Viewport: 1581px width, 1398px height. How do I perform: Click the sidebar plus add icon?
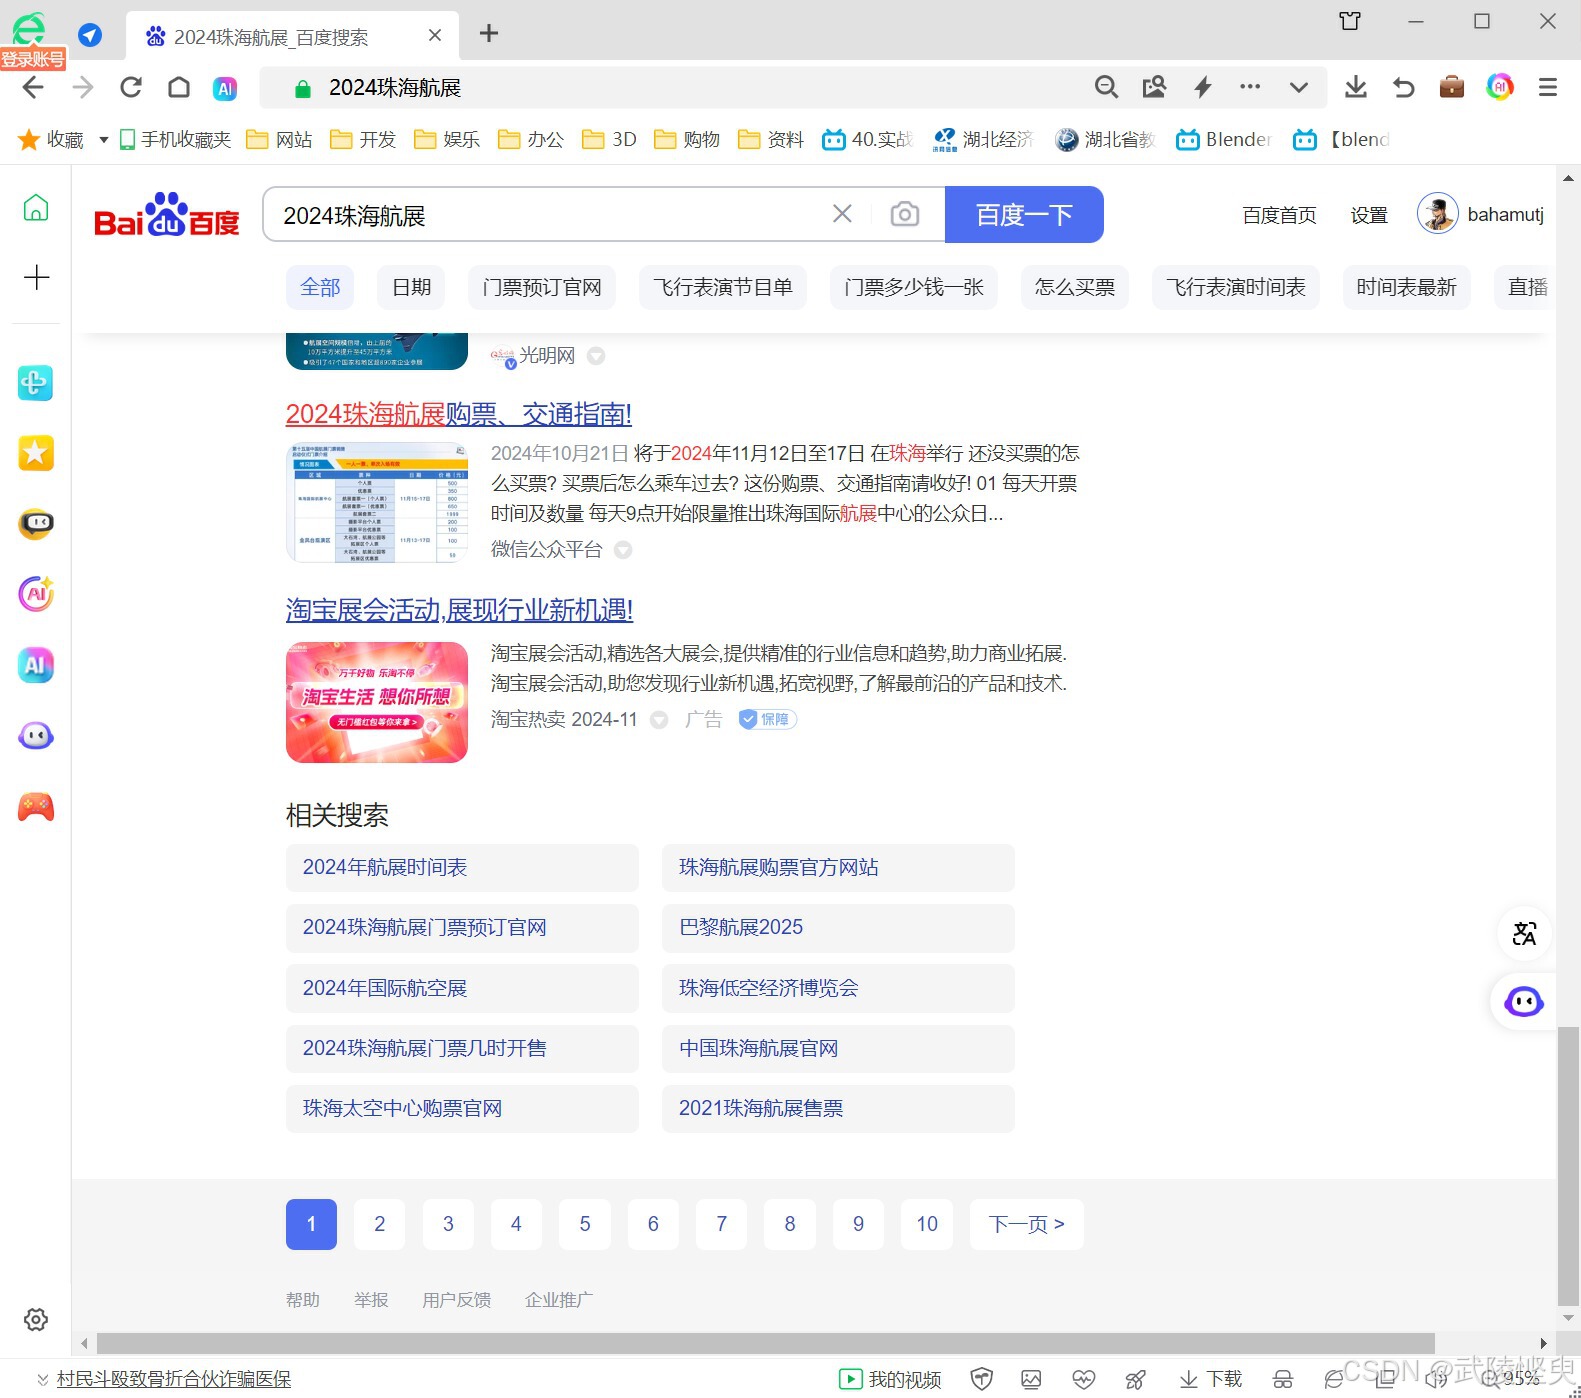(36, 277)
